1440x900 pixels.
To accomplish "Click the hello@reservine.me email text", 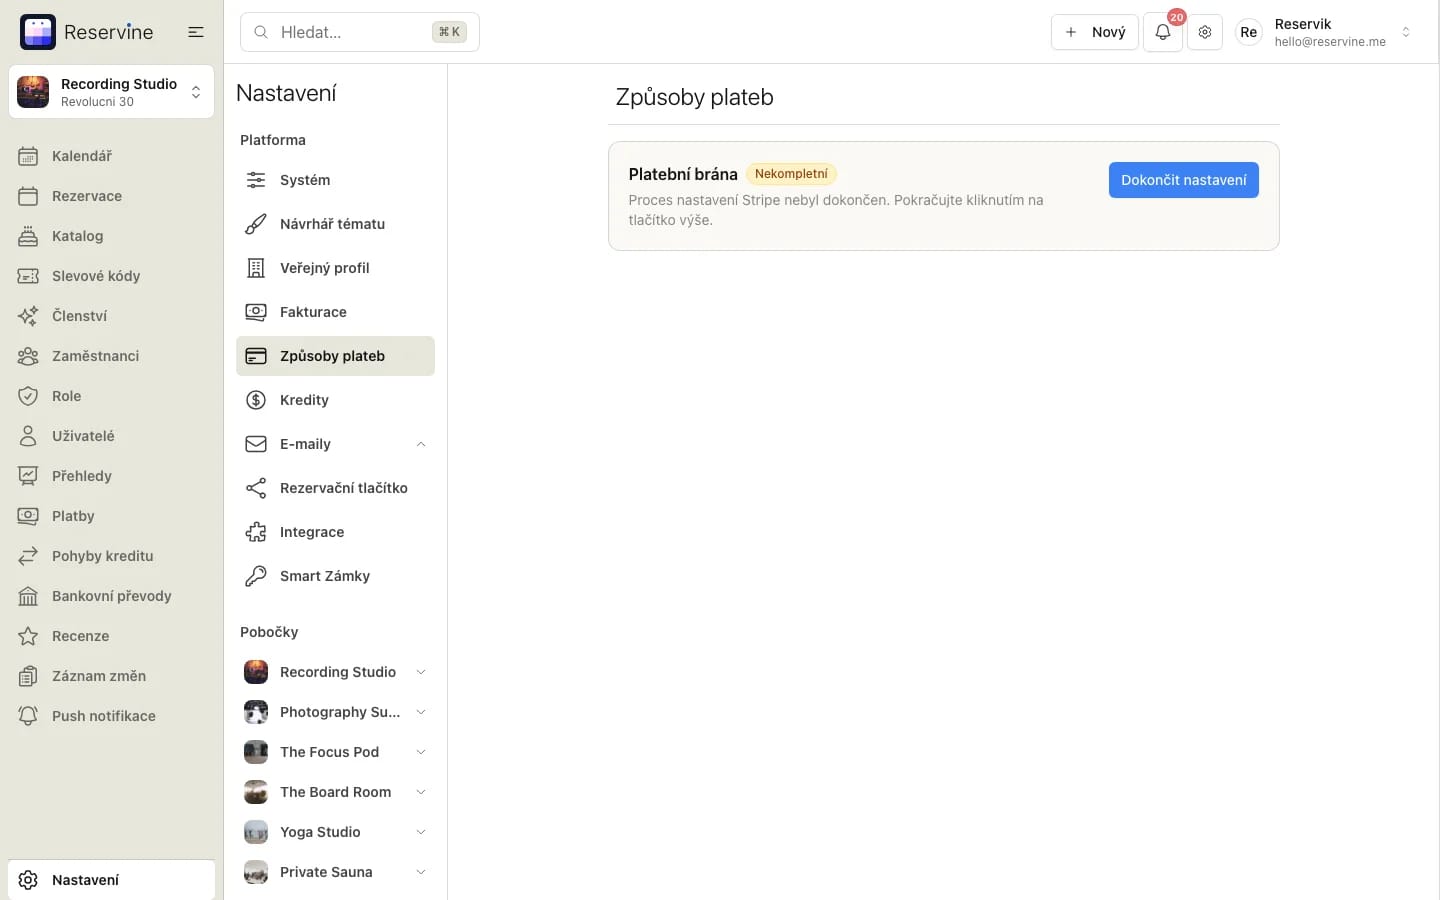I will coord(1330,42).
